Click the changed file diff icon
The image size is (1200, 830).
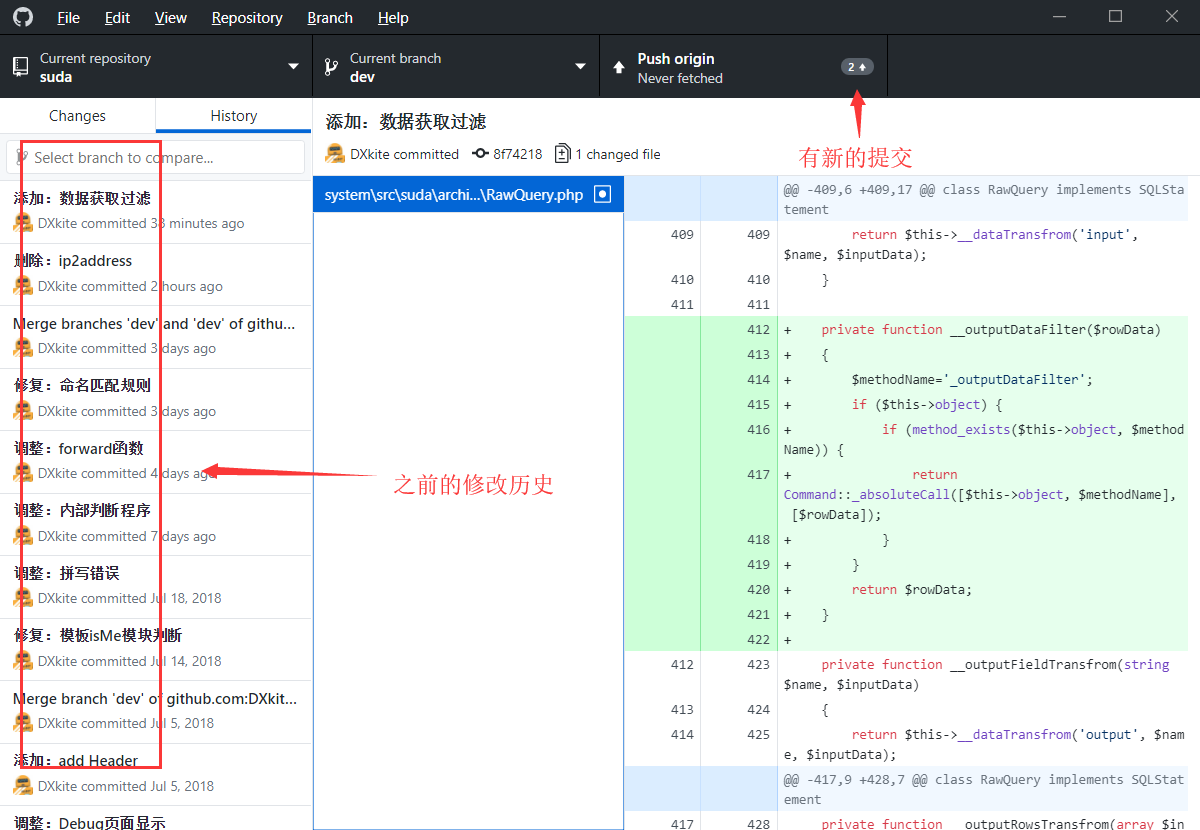tap(563, 154)
